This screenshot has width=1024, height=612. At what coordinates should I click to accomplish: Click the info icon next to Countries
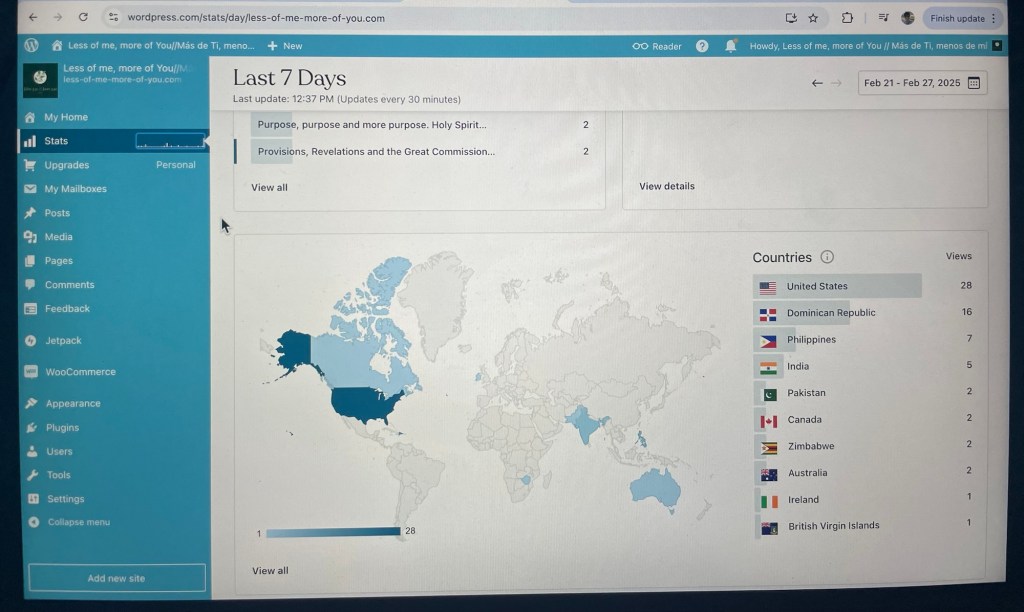coord(827,257)
